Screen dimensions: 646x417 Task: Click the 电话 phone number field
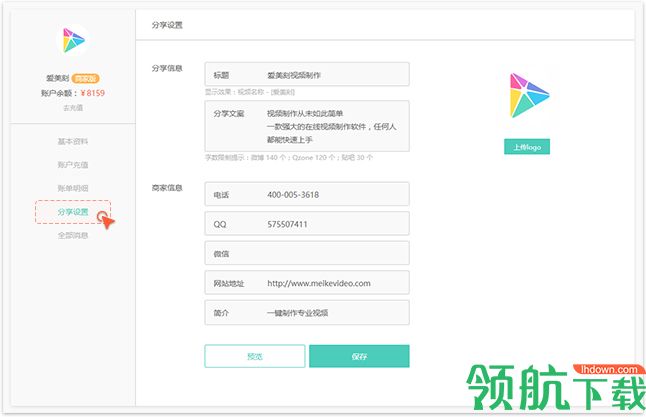click(307, 194)
